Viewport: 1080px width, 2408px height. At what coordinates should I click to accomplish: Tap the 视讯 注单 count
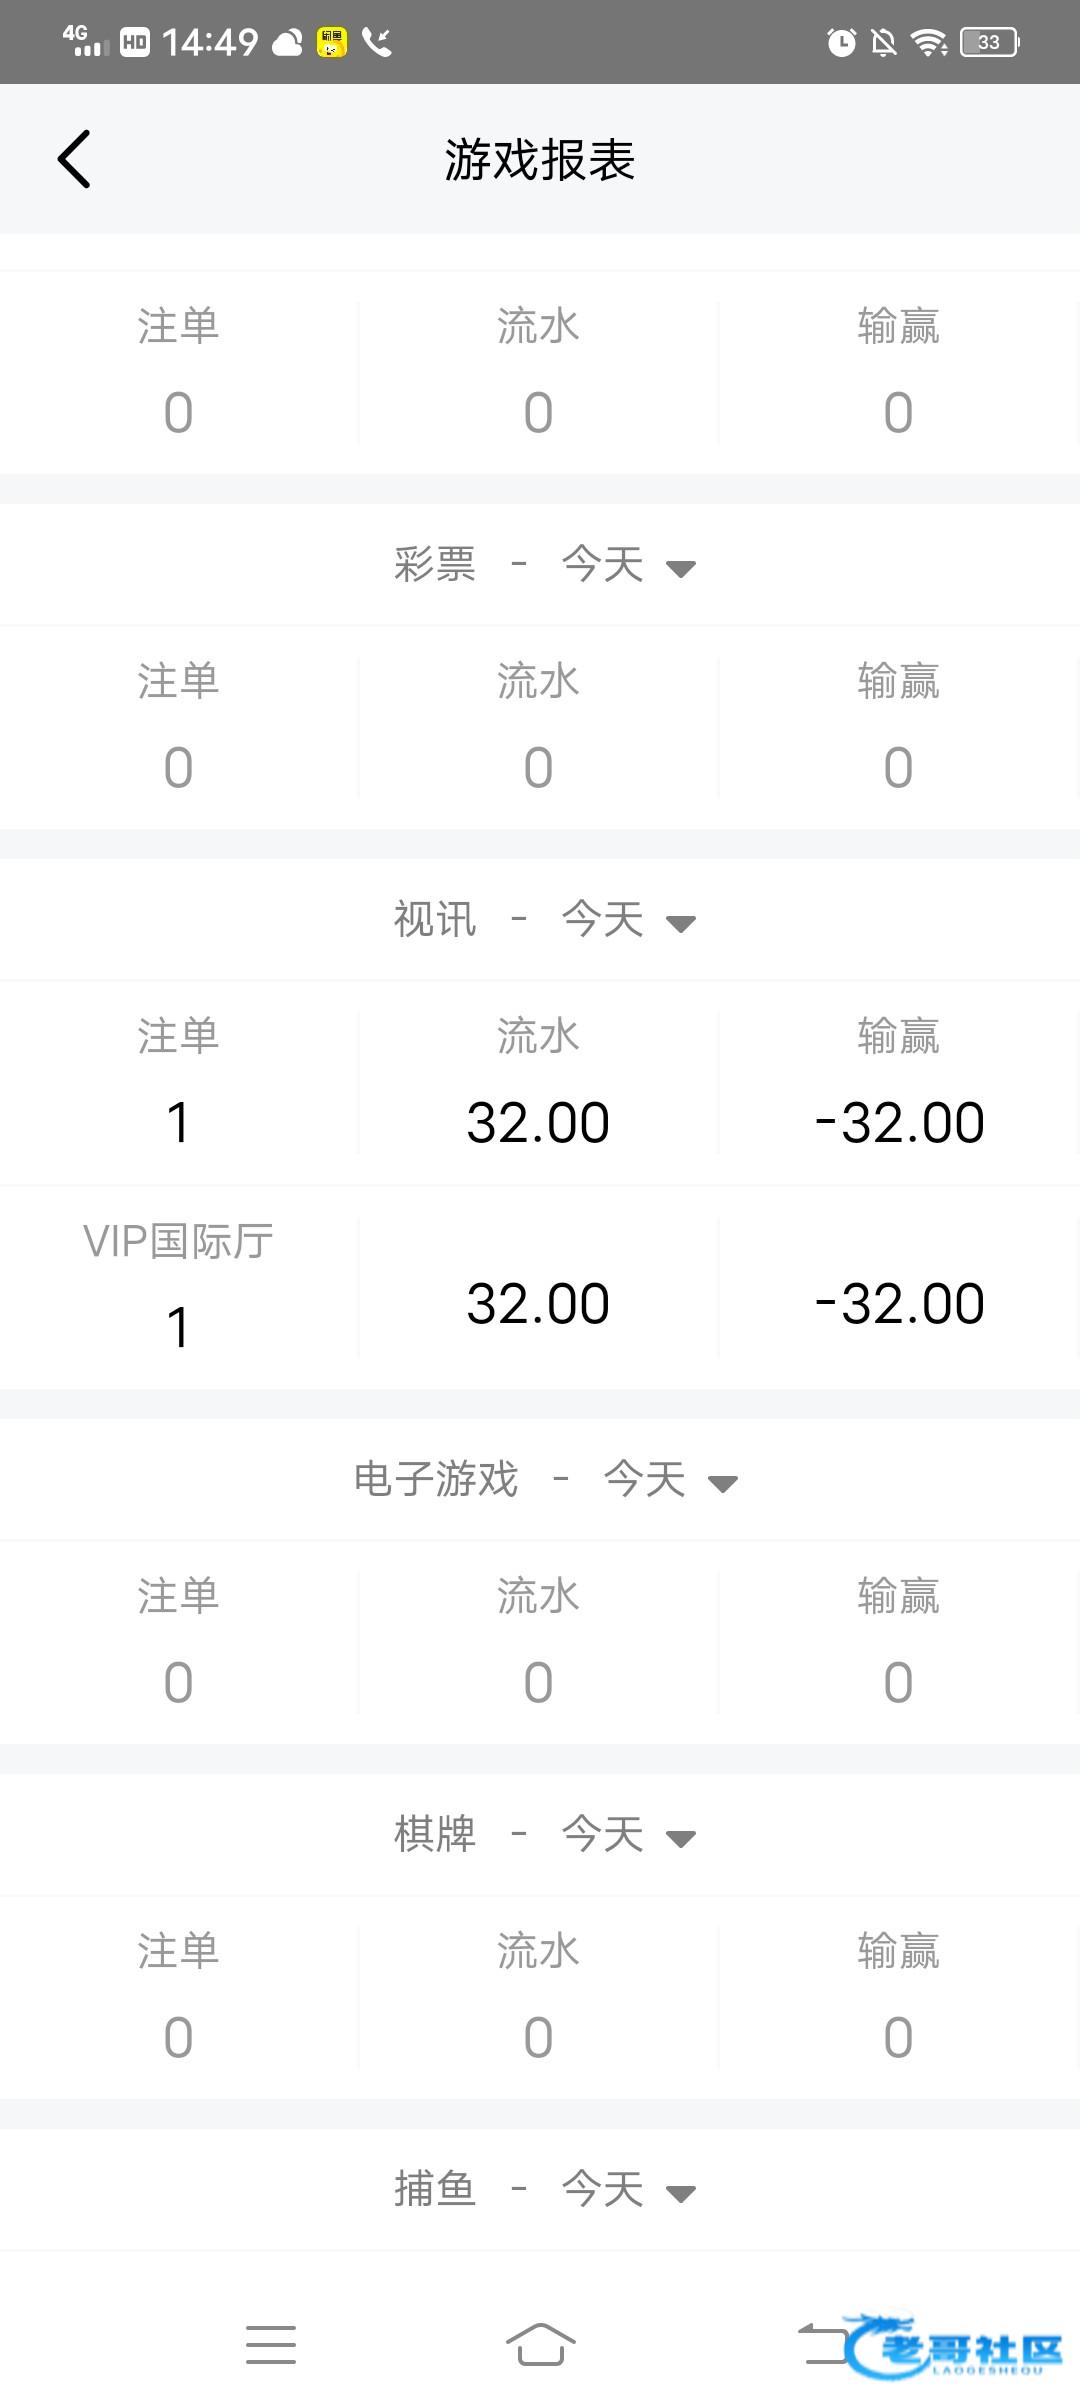point(178,1122)
